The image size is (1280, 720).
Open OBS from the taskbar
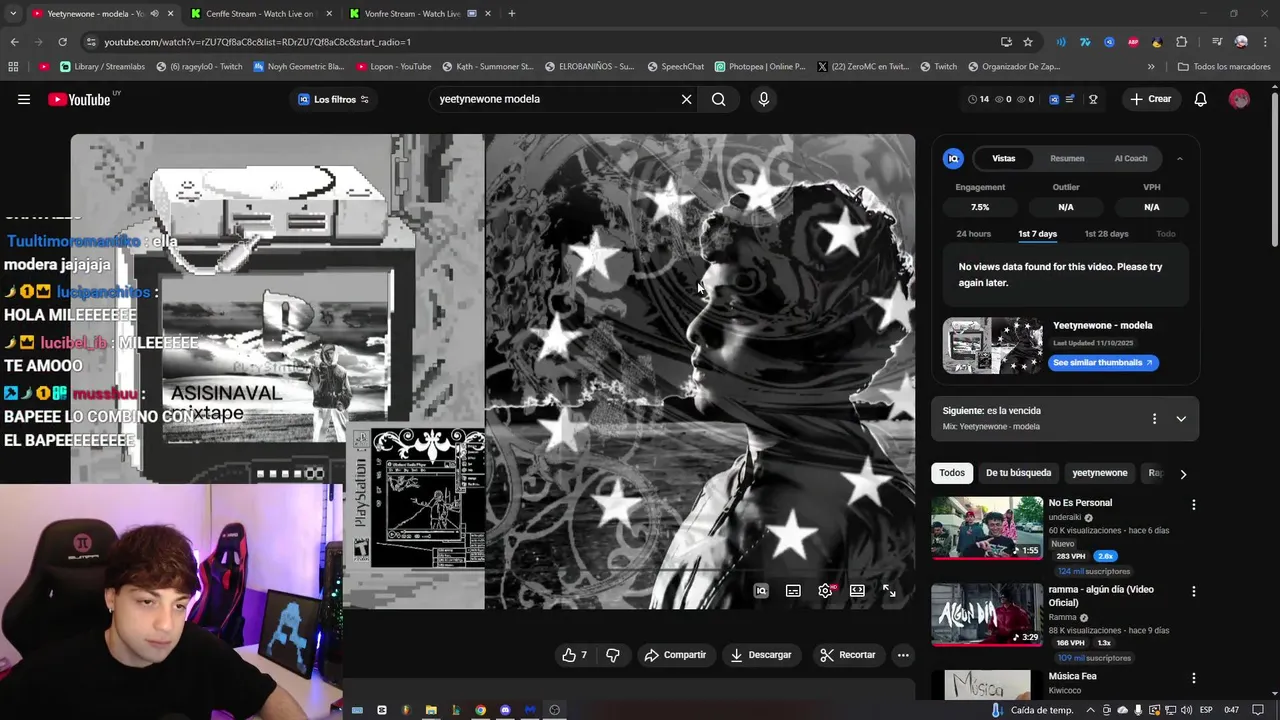click(555, 710)
